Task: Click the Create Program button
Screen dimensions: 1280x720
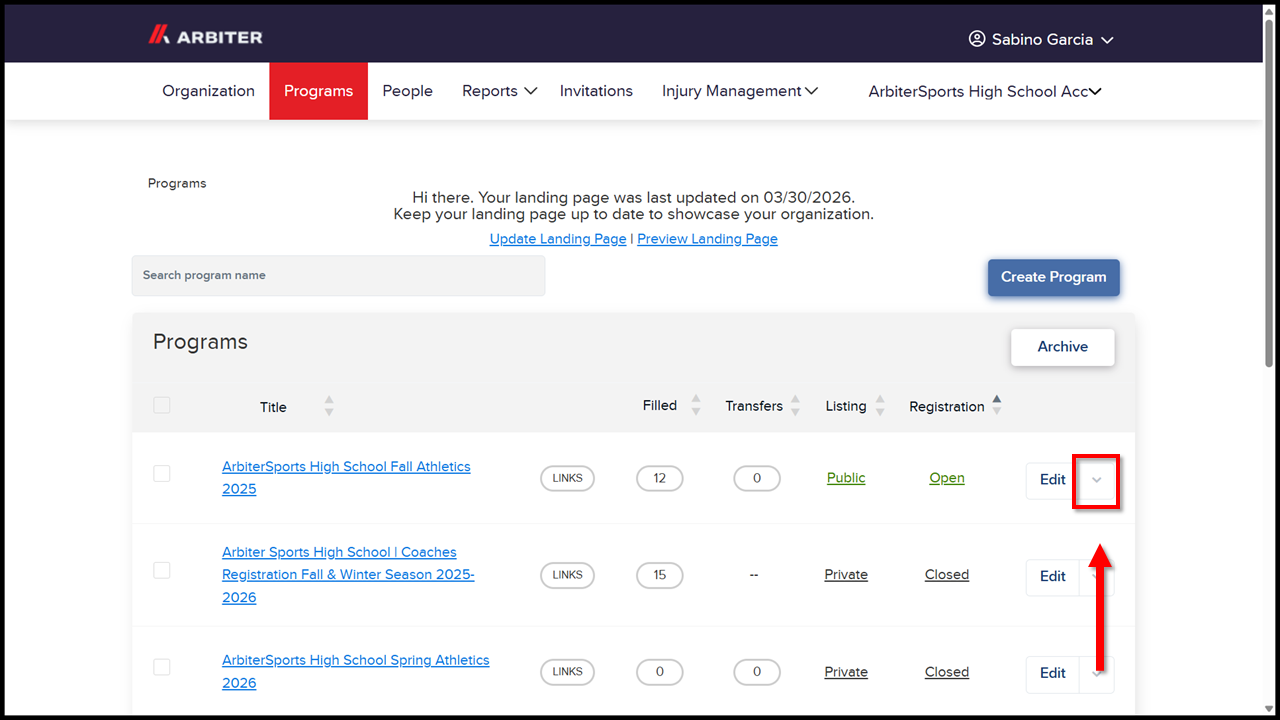Action: coord(1054,277)
